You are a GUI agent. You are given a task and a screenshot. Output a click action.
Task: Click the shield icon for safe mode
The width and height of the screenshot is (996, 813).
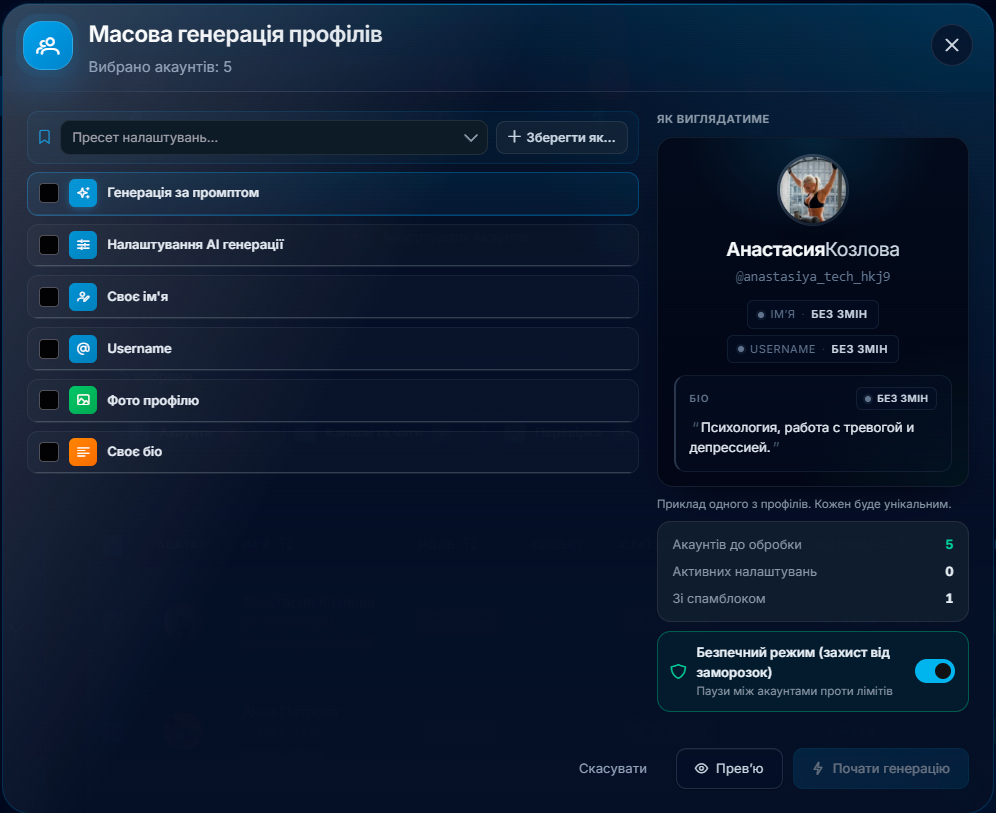click(678, 671)
